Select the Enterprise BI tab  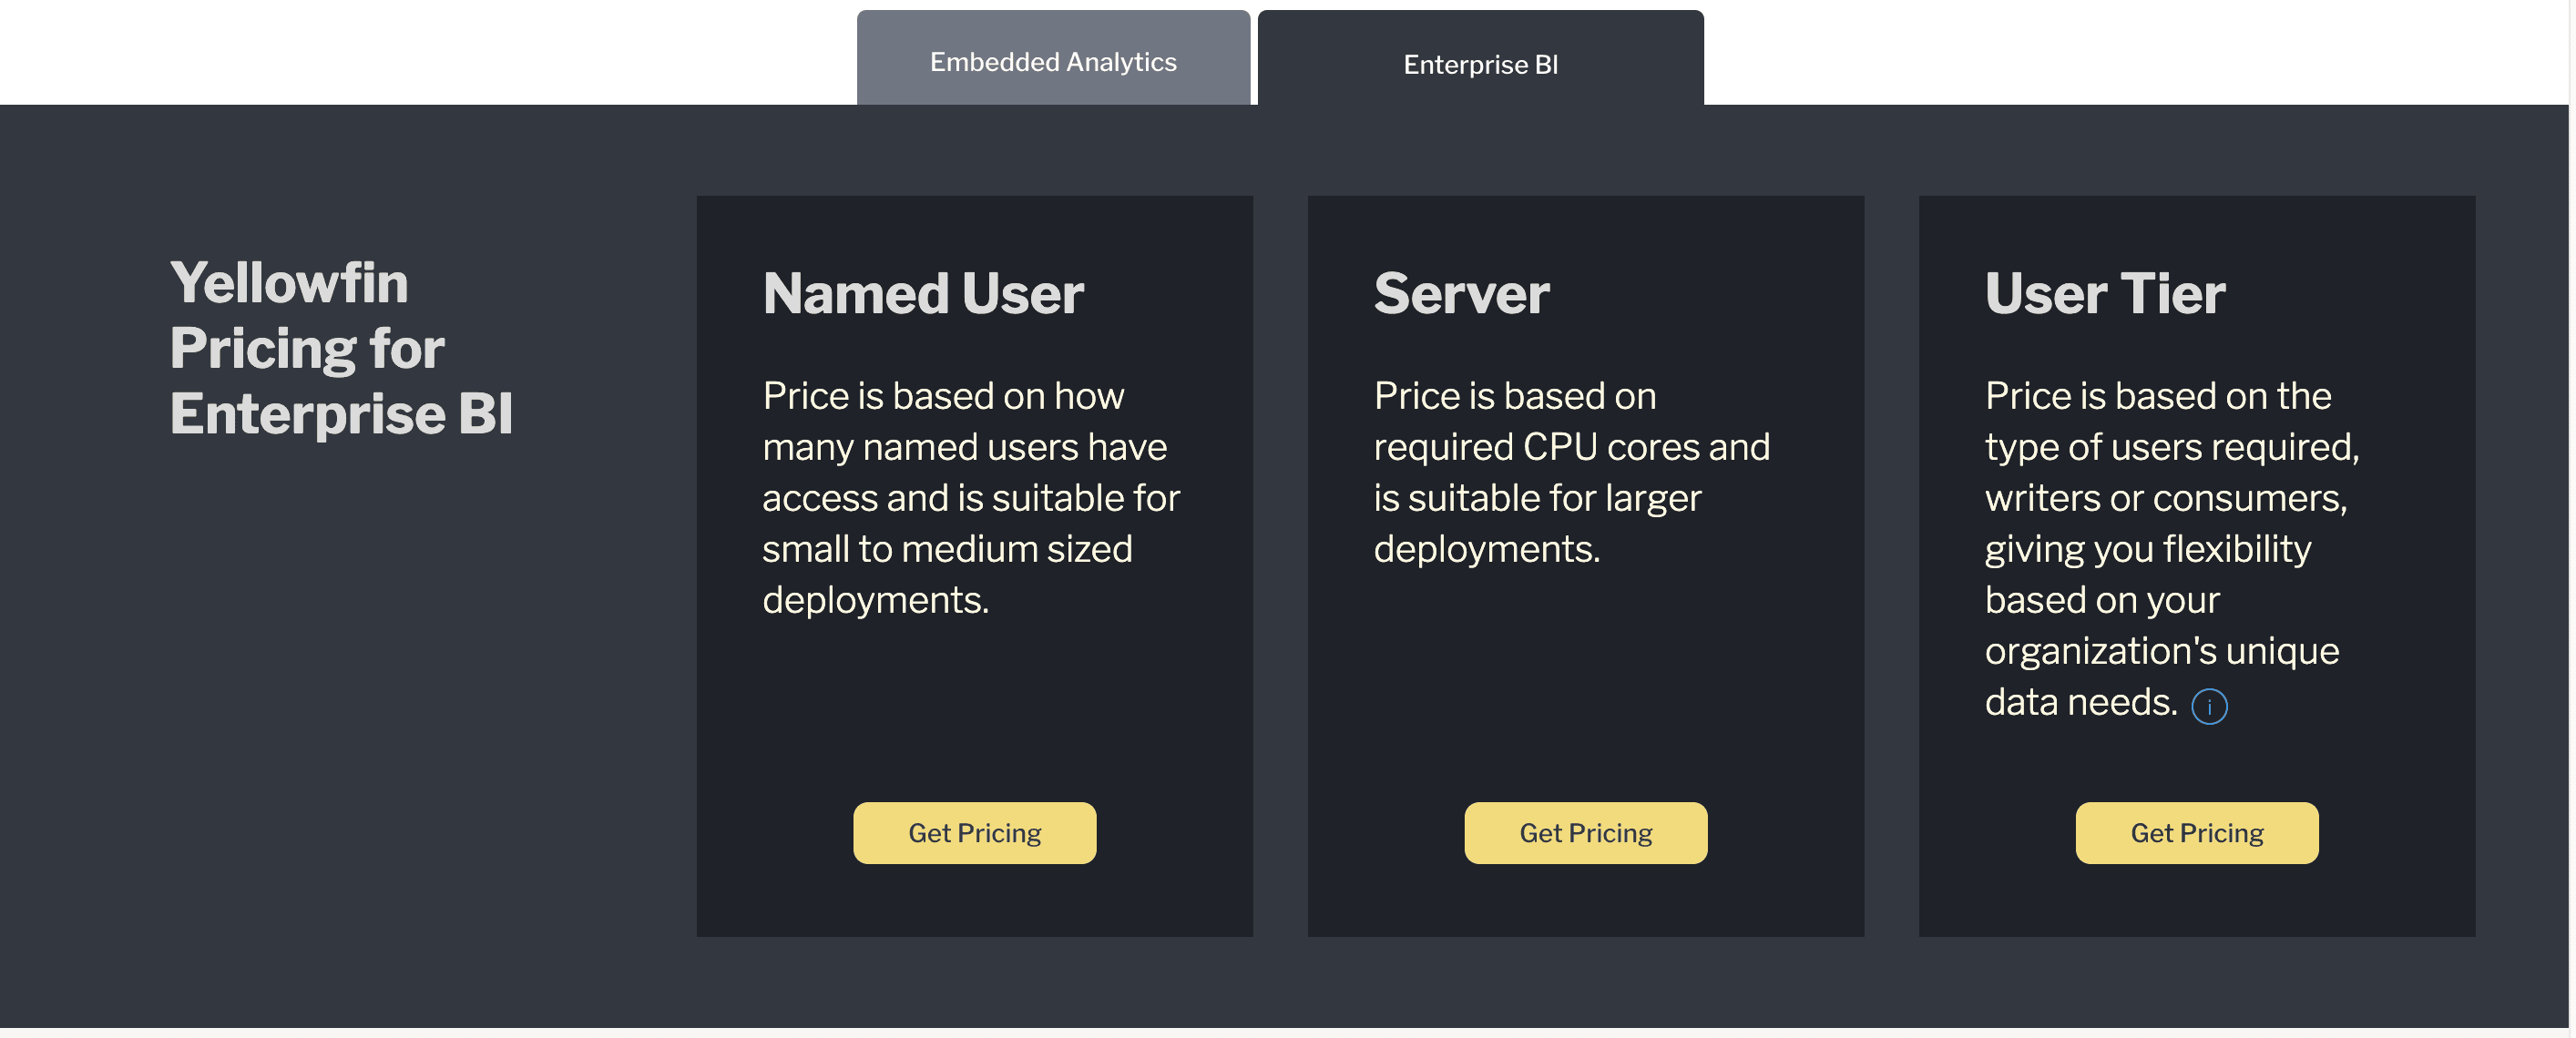click(x=1479, y=64)
